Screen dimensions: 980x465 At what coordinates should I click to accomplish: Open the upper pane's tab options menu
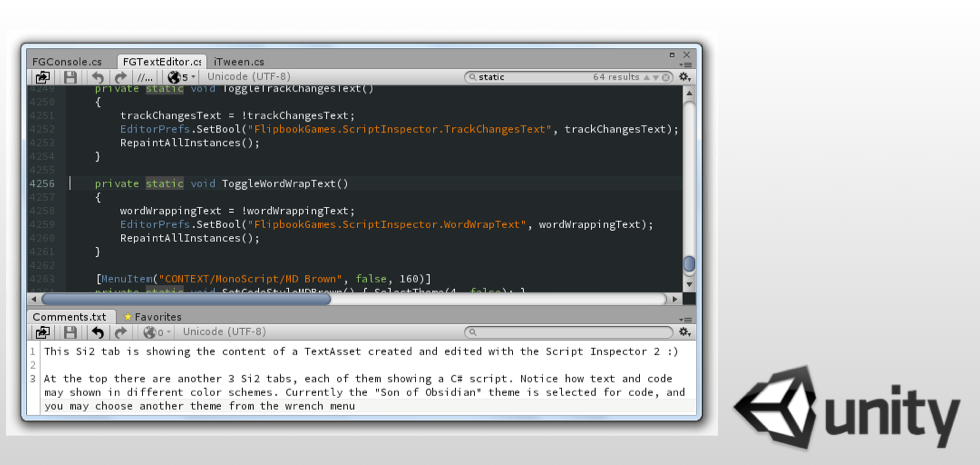click(x=687, y=64)
